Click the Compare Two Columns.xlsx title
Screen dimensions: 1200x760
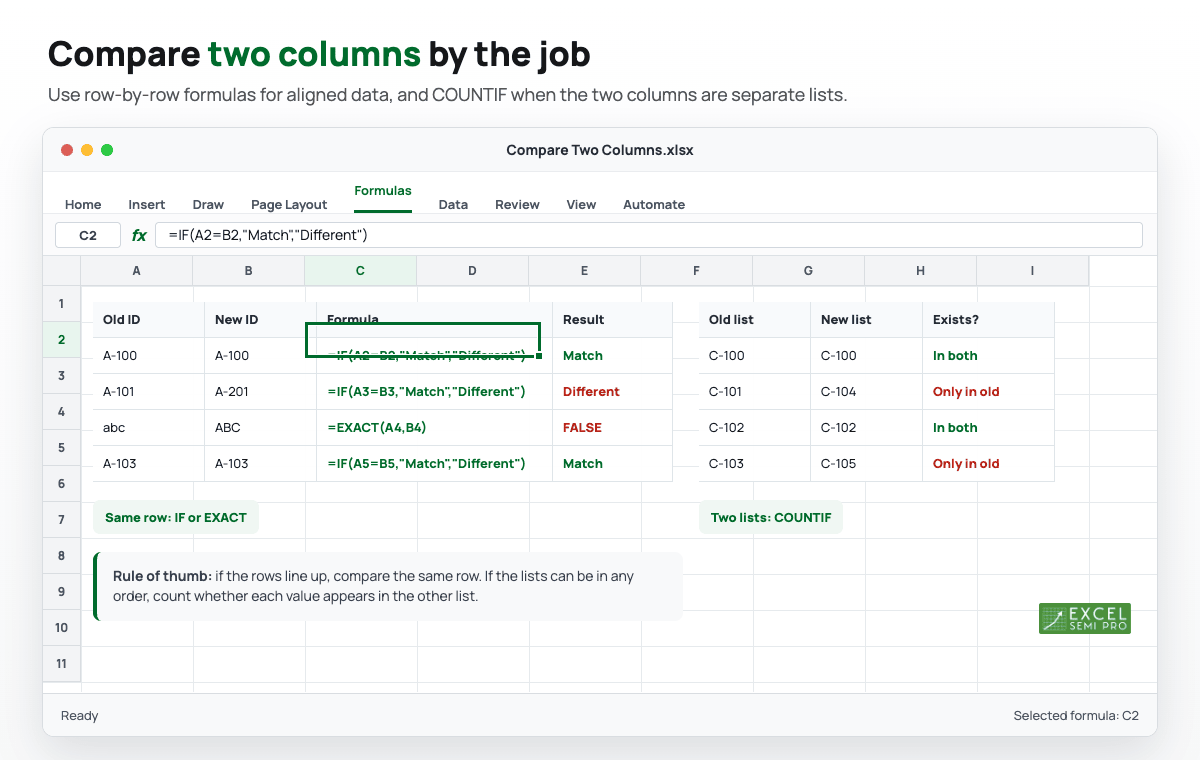click(600, 150)
